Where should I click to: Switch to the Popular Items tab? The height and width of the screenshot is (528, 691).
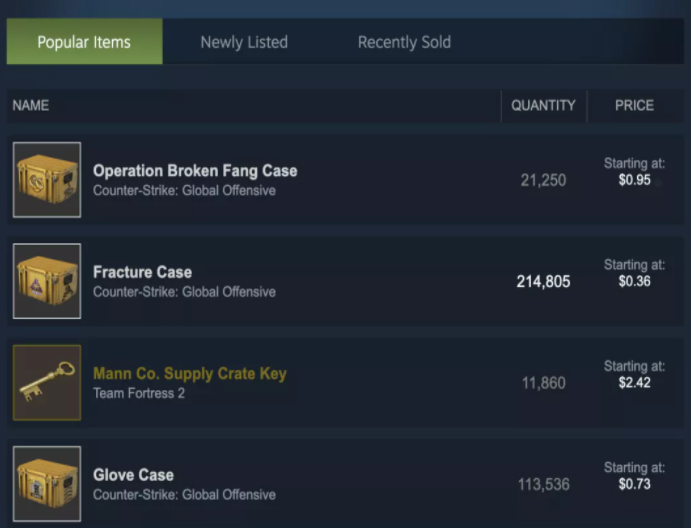pos(84,42)
